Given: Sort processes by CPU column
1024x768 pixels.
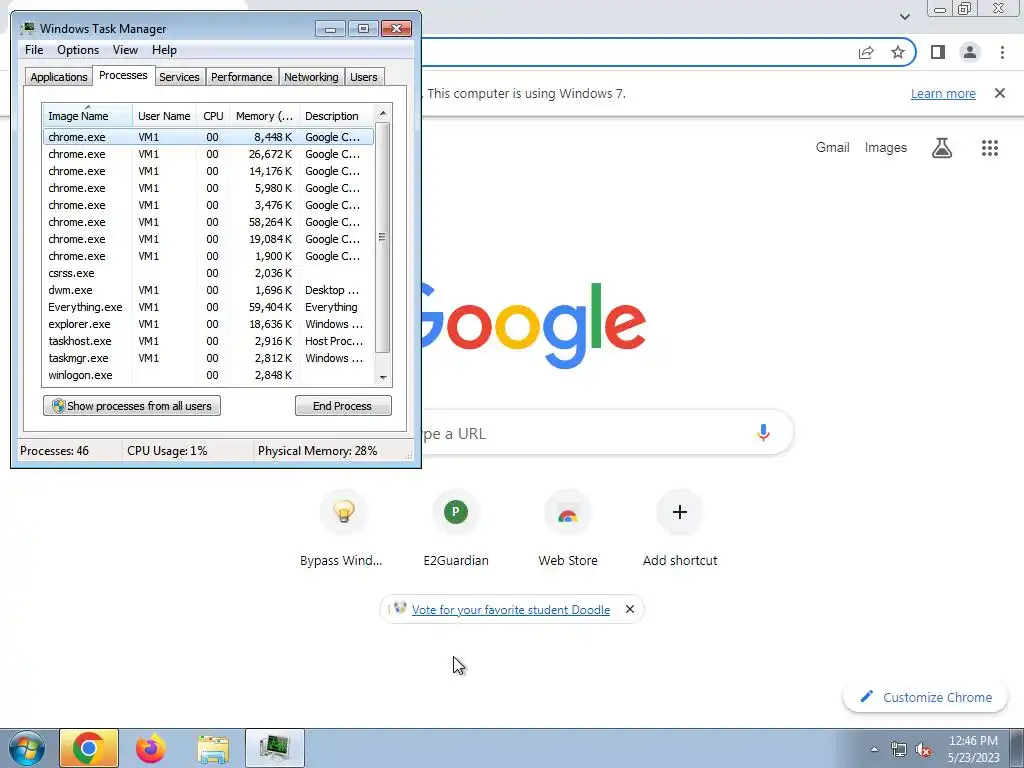Looking at the screenshot, I should 213,116.
